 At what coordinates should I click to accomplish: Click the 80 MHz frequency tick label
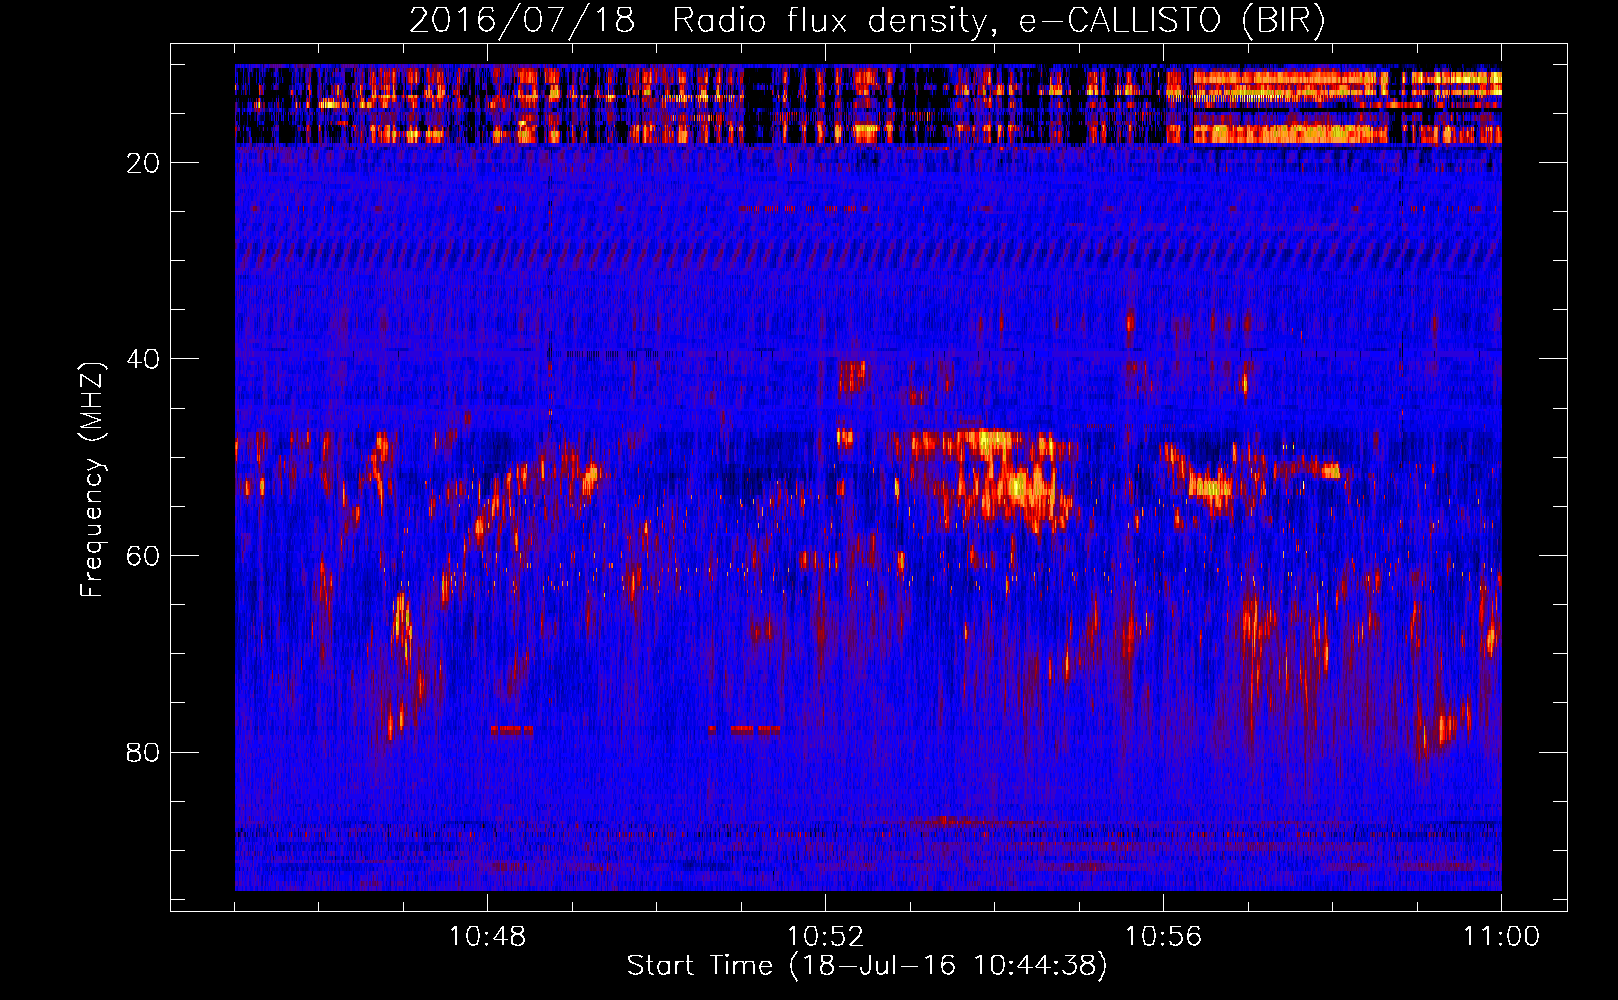coord(144,752)
